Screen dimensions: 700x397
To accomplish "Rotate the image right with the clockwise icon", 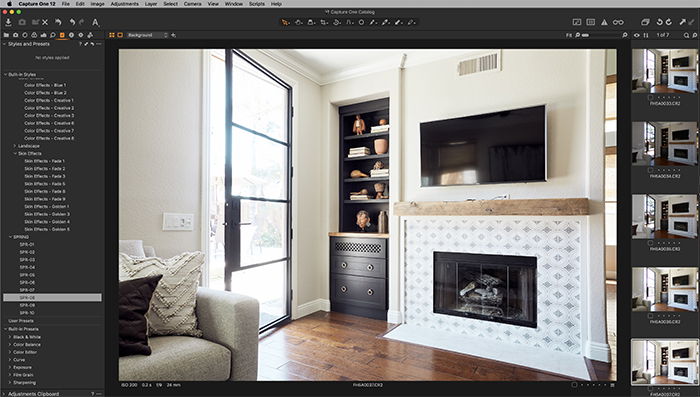I will 668,22.
